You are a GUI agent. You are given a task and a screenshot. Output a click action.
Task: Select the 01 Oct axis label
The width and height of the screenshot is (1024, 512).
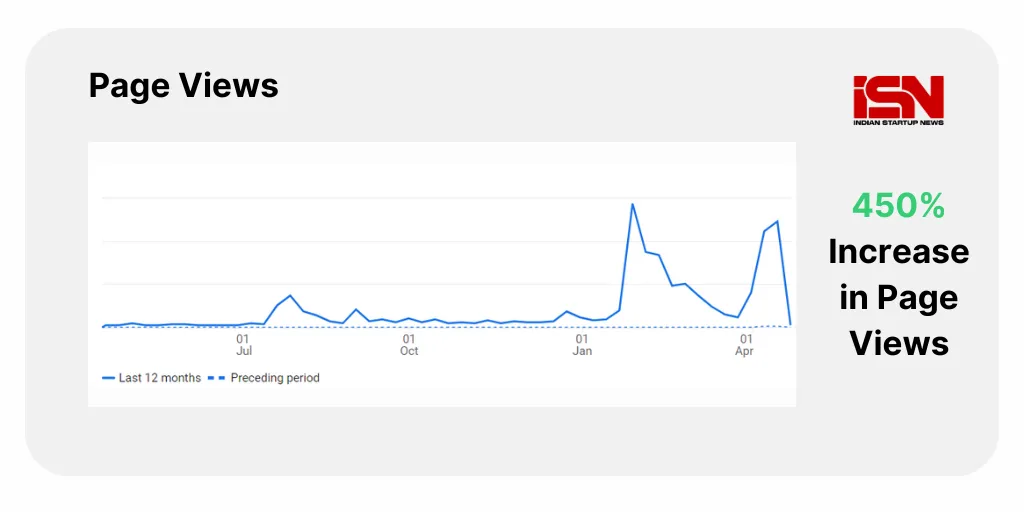coord(409,345)
